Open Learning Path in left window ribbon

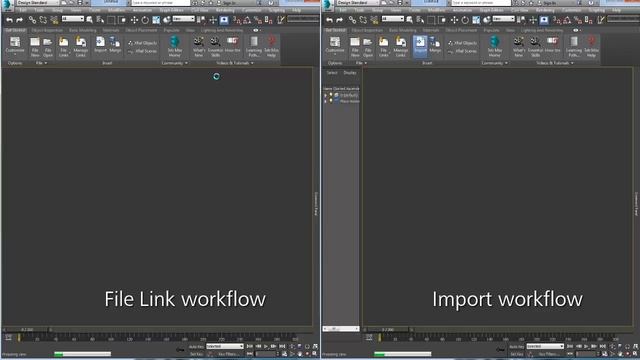pyautogui.click(x=254, y=47)
